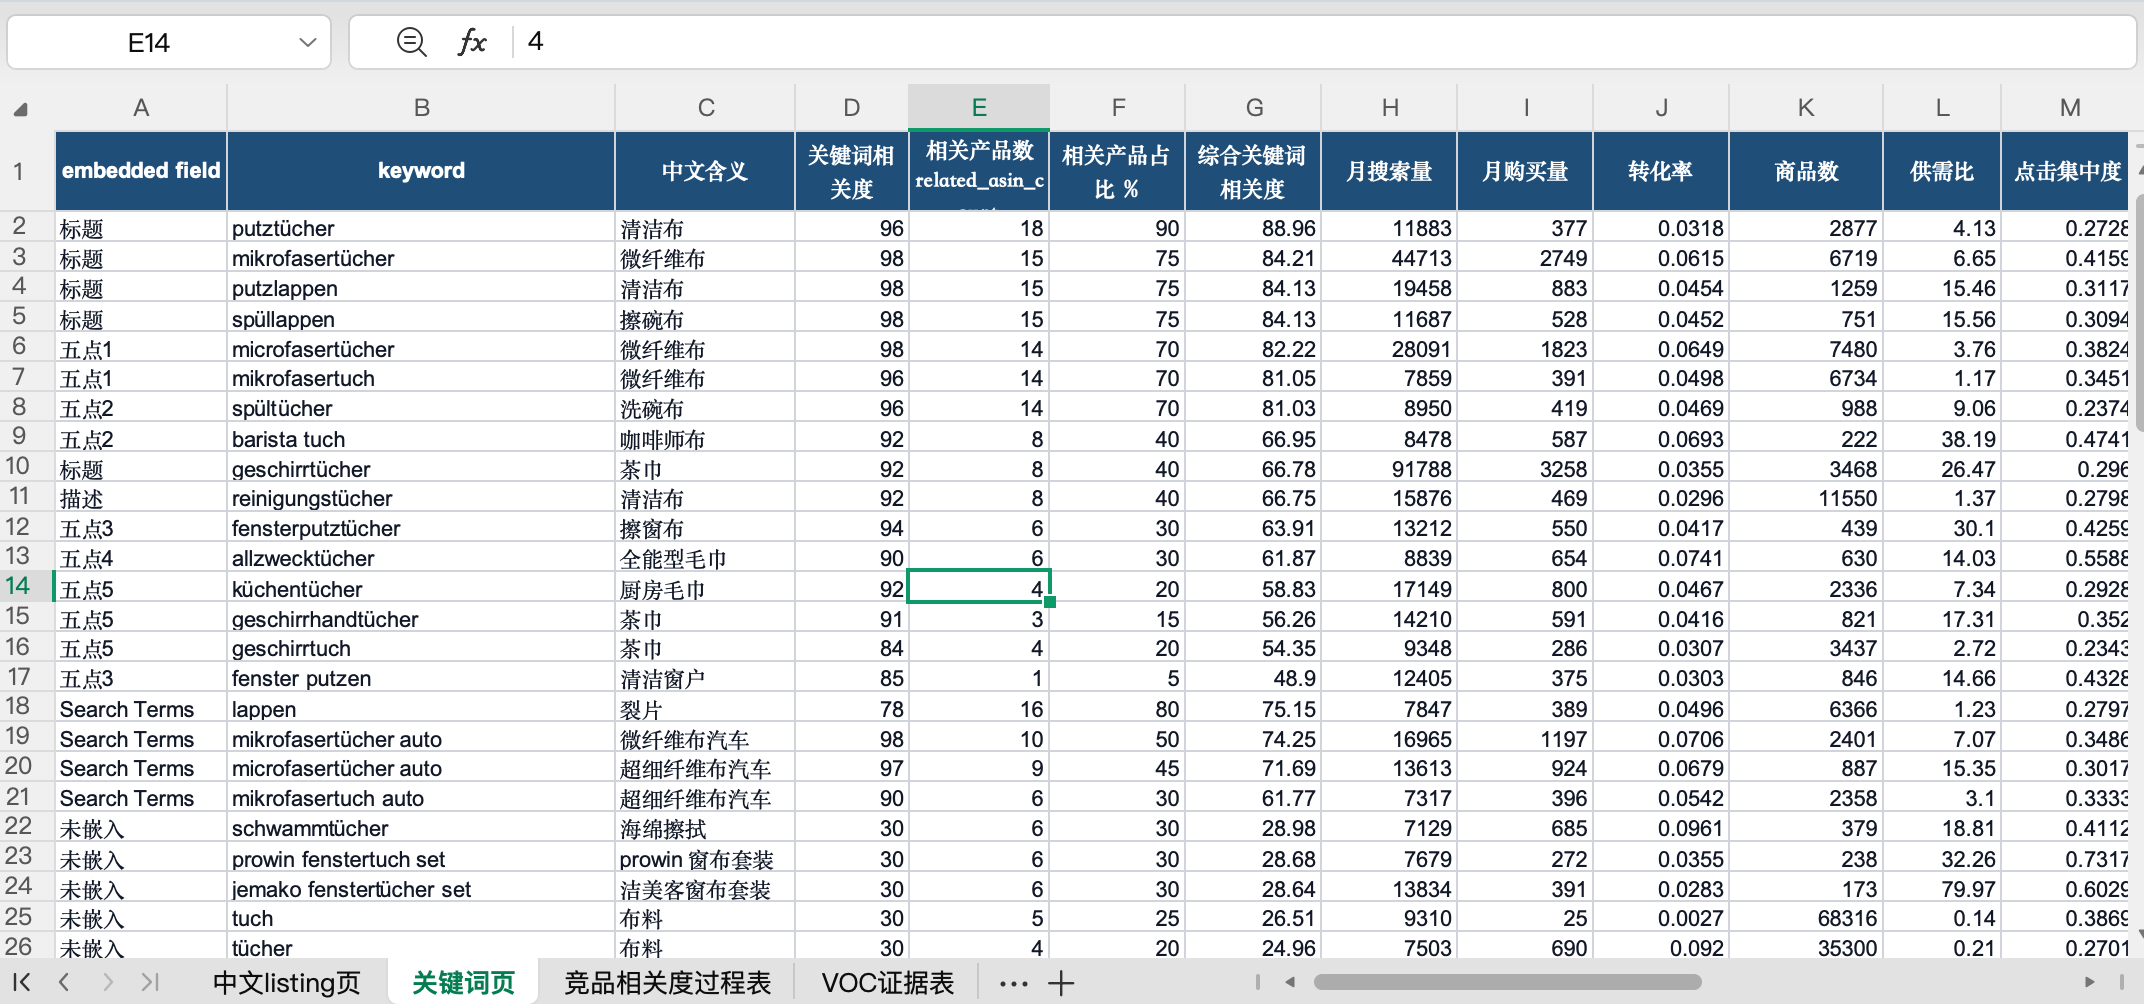This screenshot has height=1004, width=2144.
Task: Add a new sheet with plus icon
Action: (x=1061, y=983)
